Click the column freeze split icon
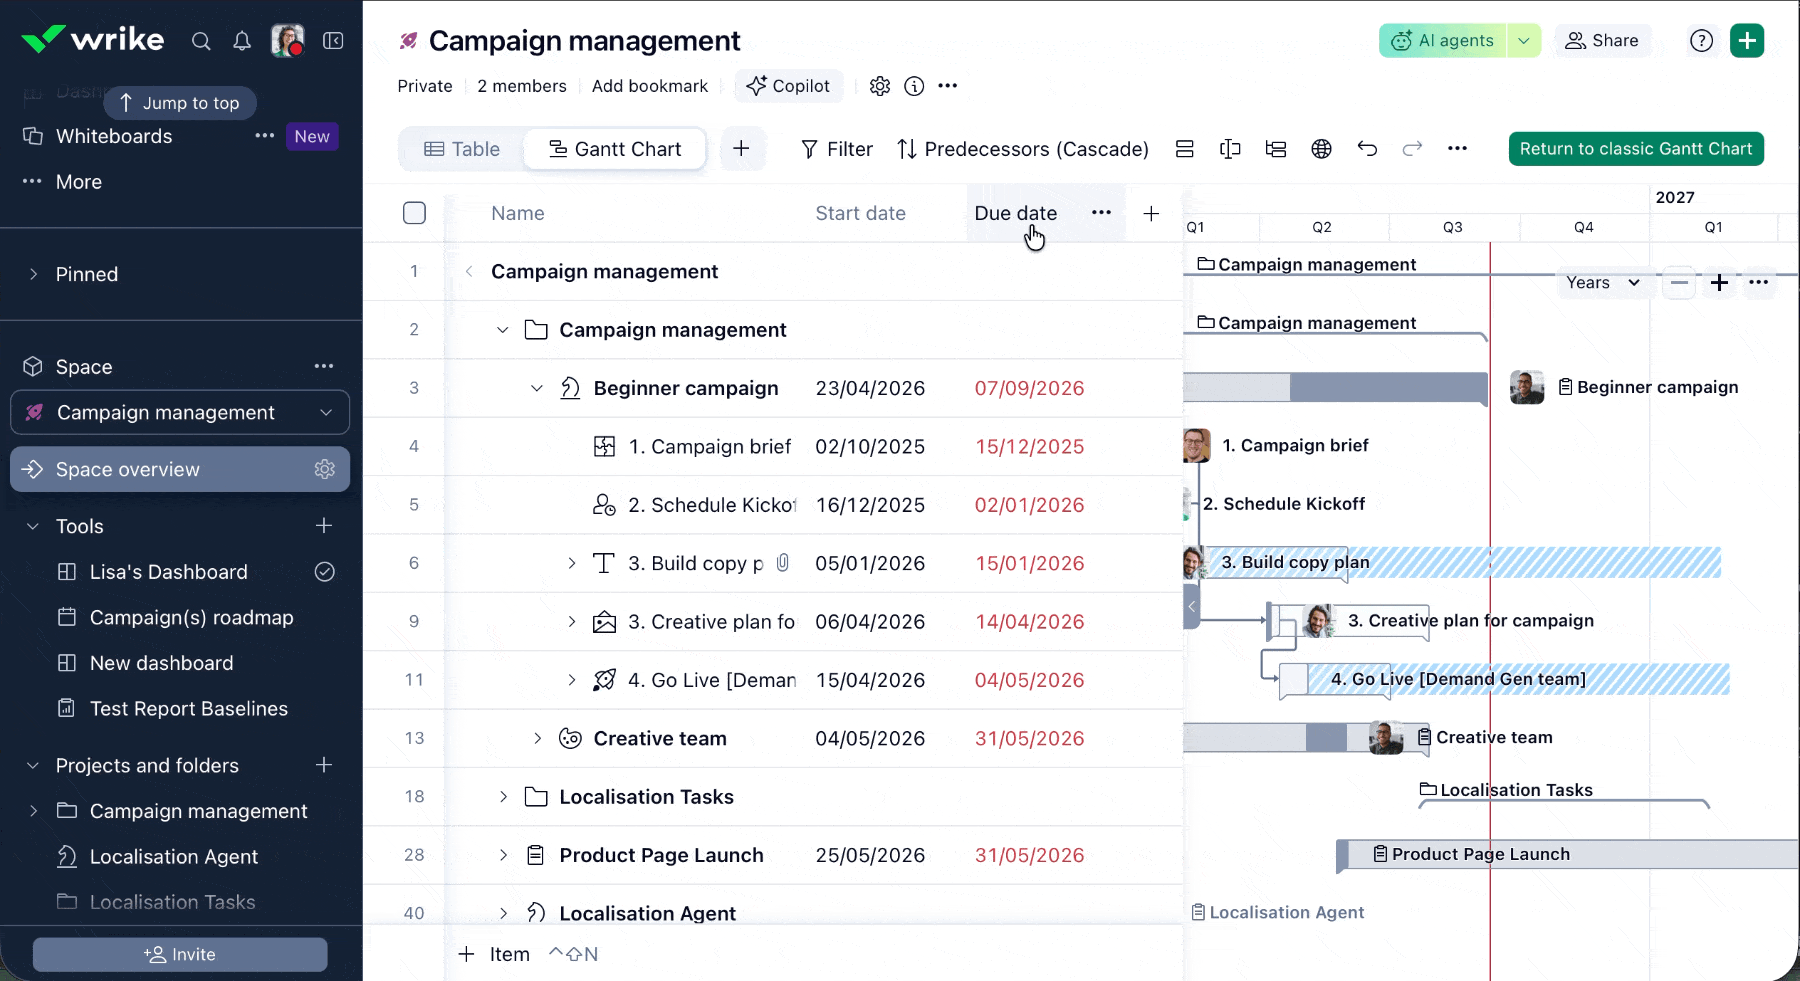 tap(1230, 149)
